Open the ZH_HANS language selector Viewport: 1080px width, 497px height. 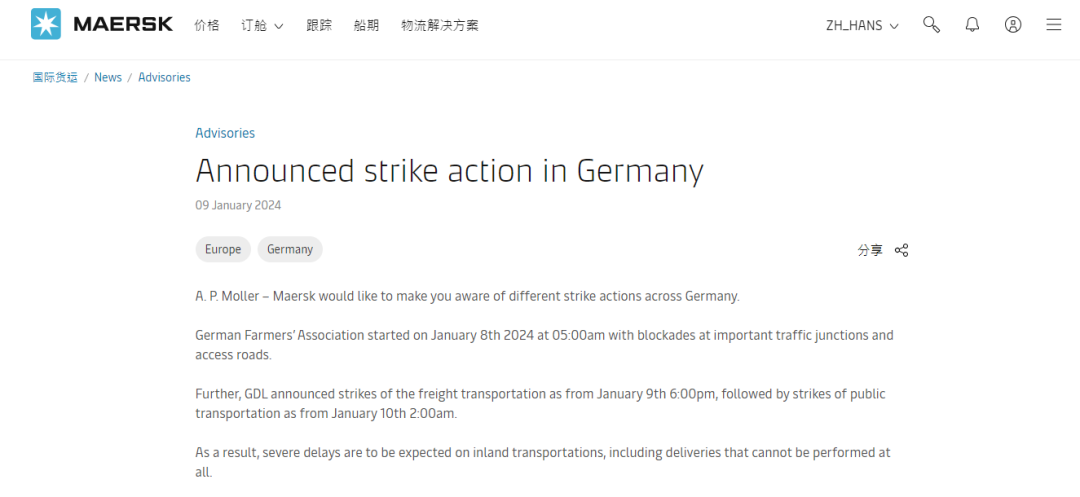862,25
